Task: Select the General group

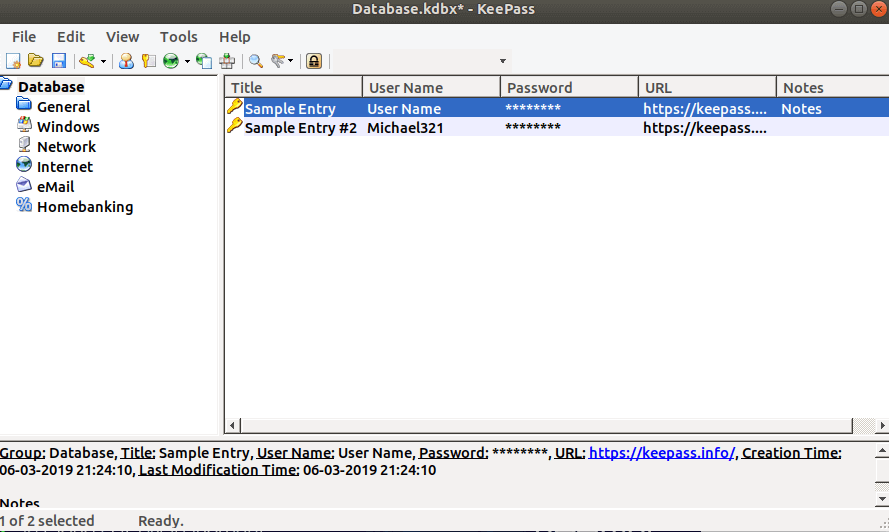Action: [x=64, y=107]
